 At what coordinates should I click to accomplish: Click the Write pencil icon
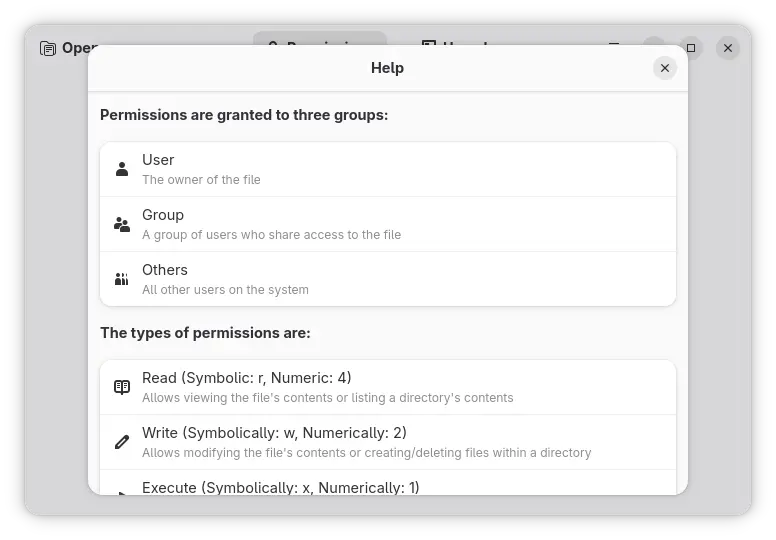pyautogui.click(x=122, y=442)
